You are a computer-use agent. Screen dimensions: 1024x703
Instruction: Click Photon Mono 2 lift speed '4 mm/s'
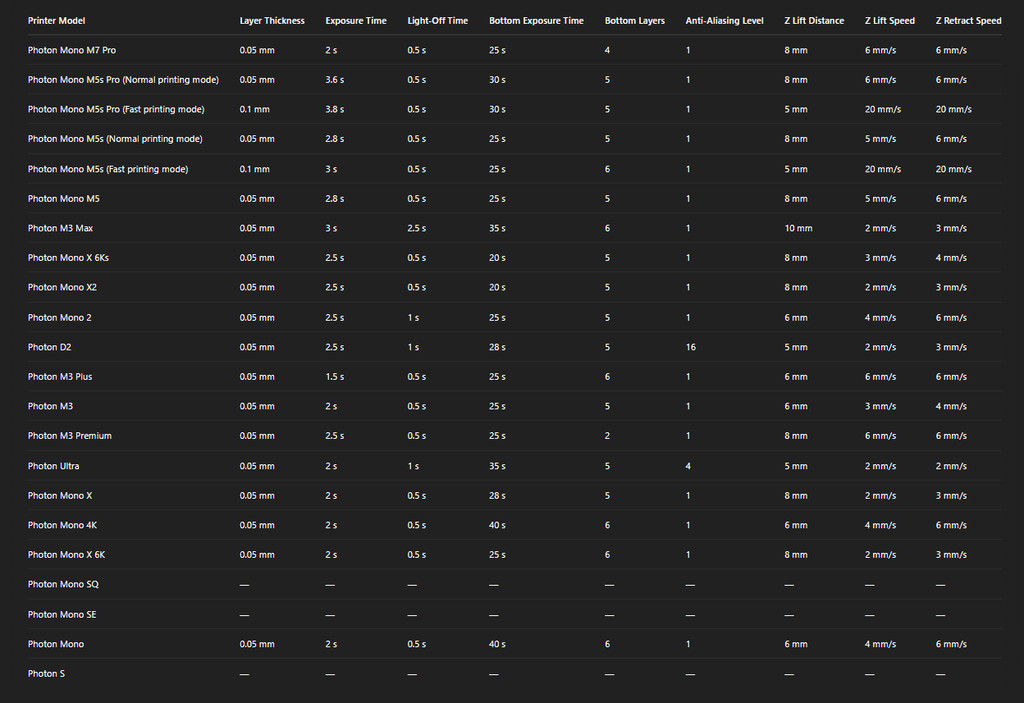tap(880, 318)
